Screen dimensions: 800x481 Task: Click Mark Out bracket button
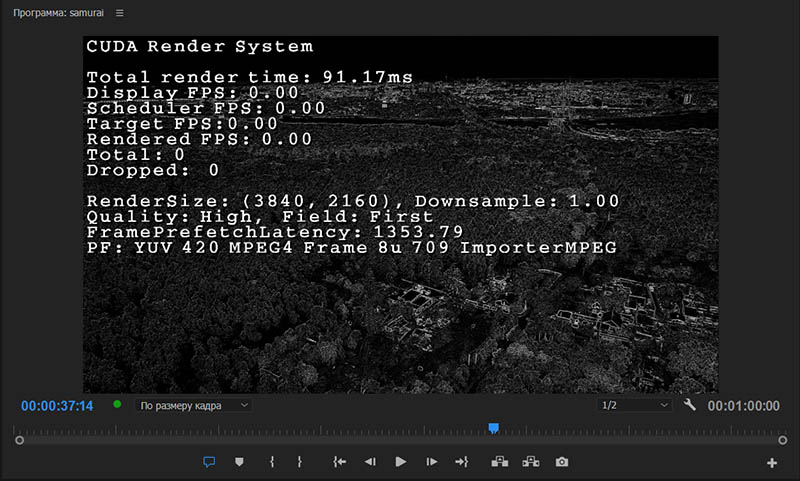click(x=299, y=462)
